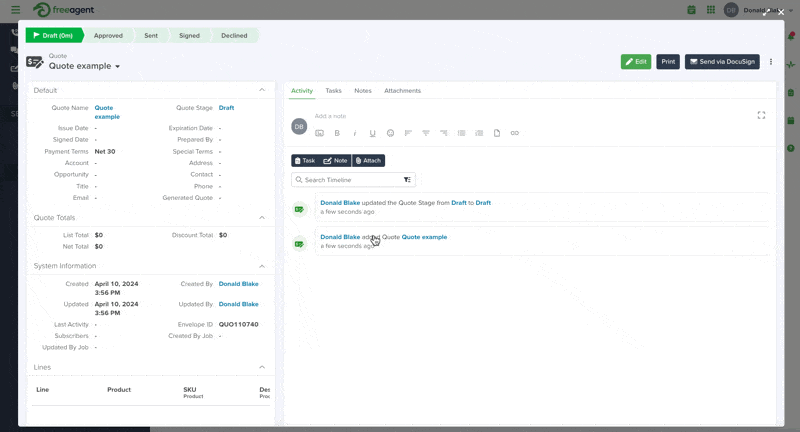Click the Net 30 payment terms value

pyautogui.click(x=105, y=151)
